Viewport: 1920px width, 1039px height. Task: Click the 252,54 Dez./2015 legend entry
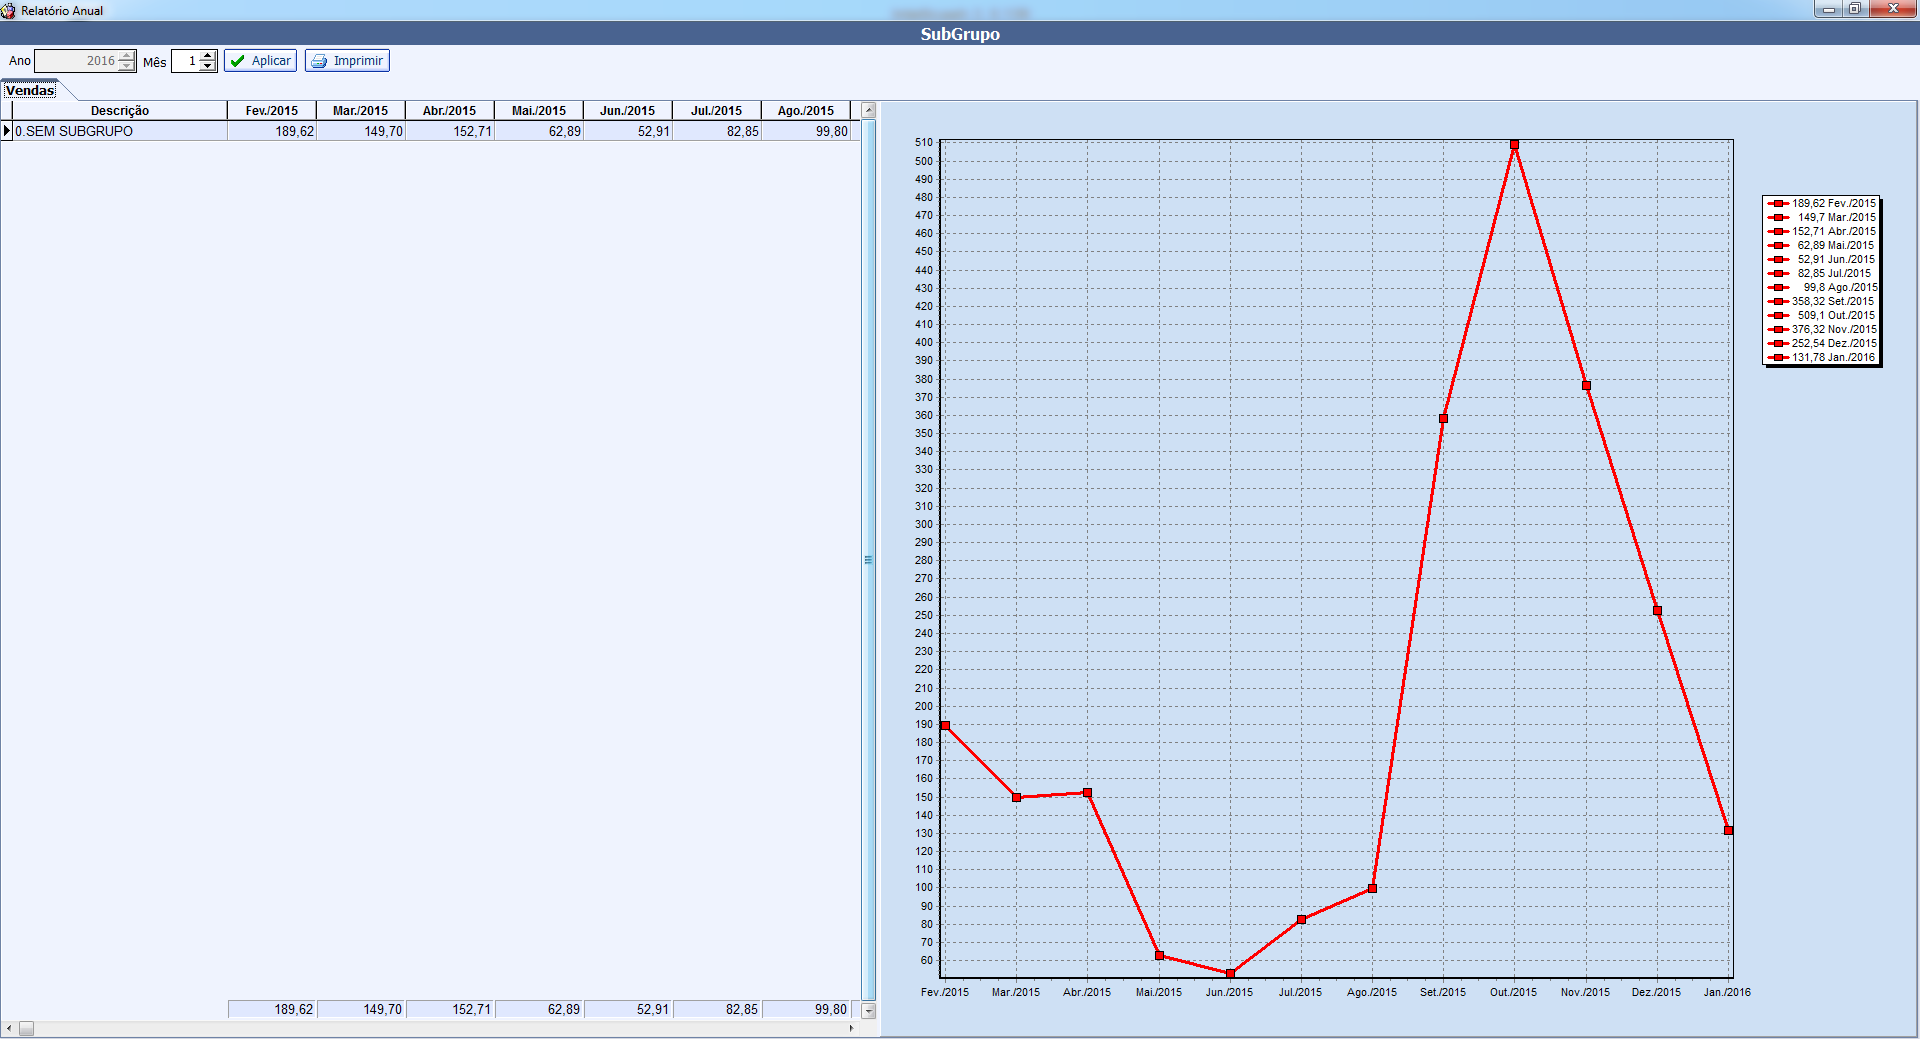1822,343
